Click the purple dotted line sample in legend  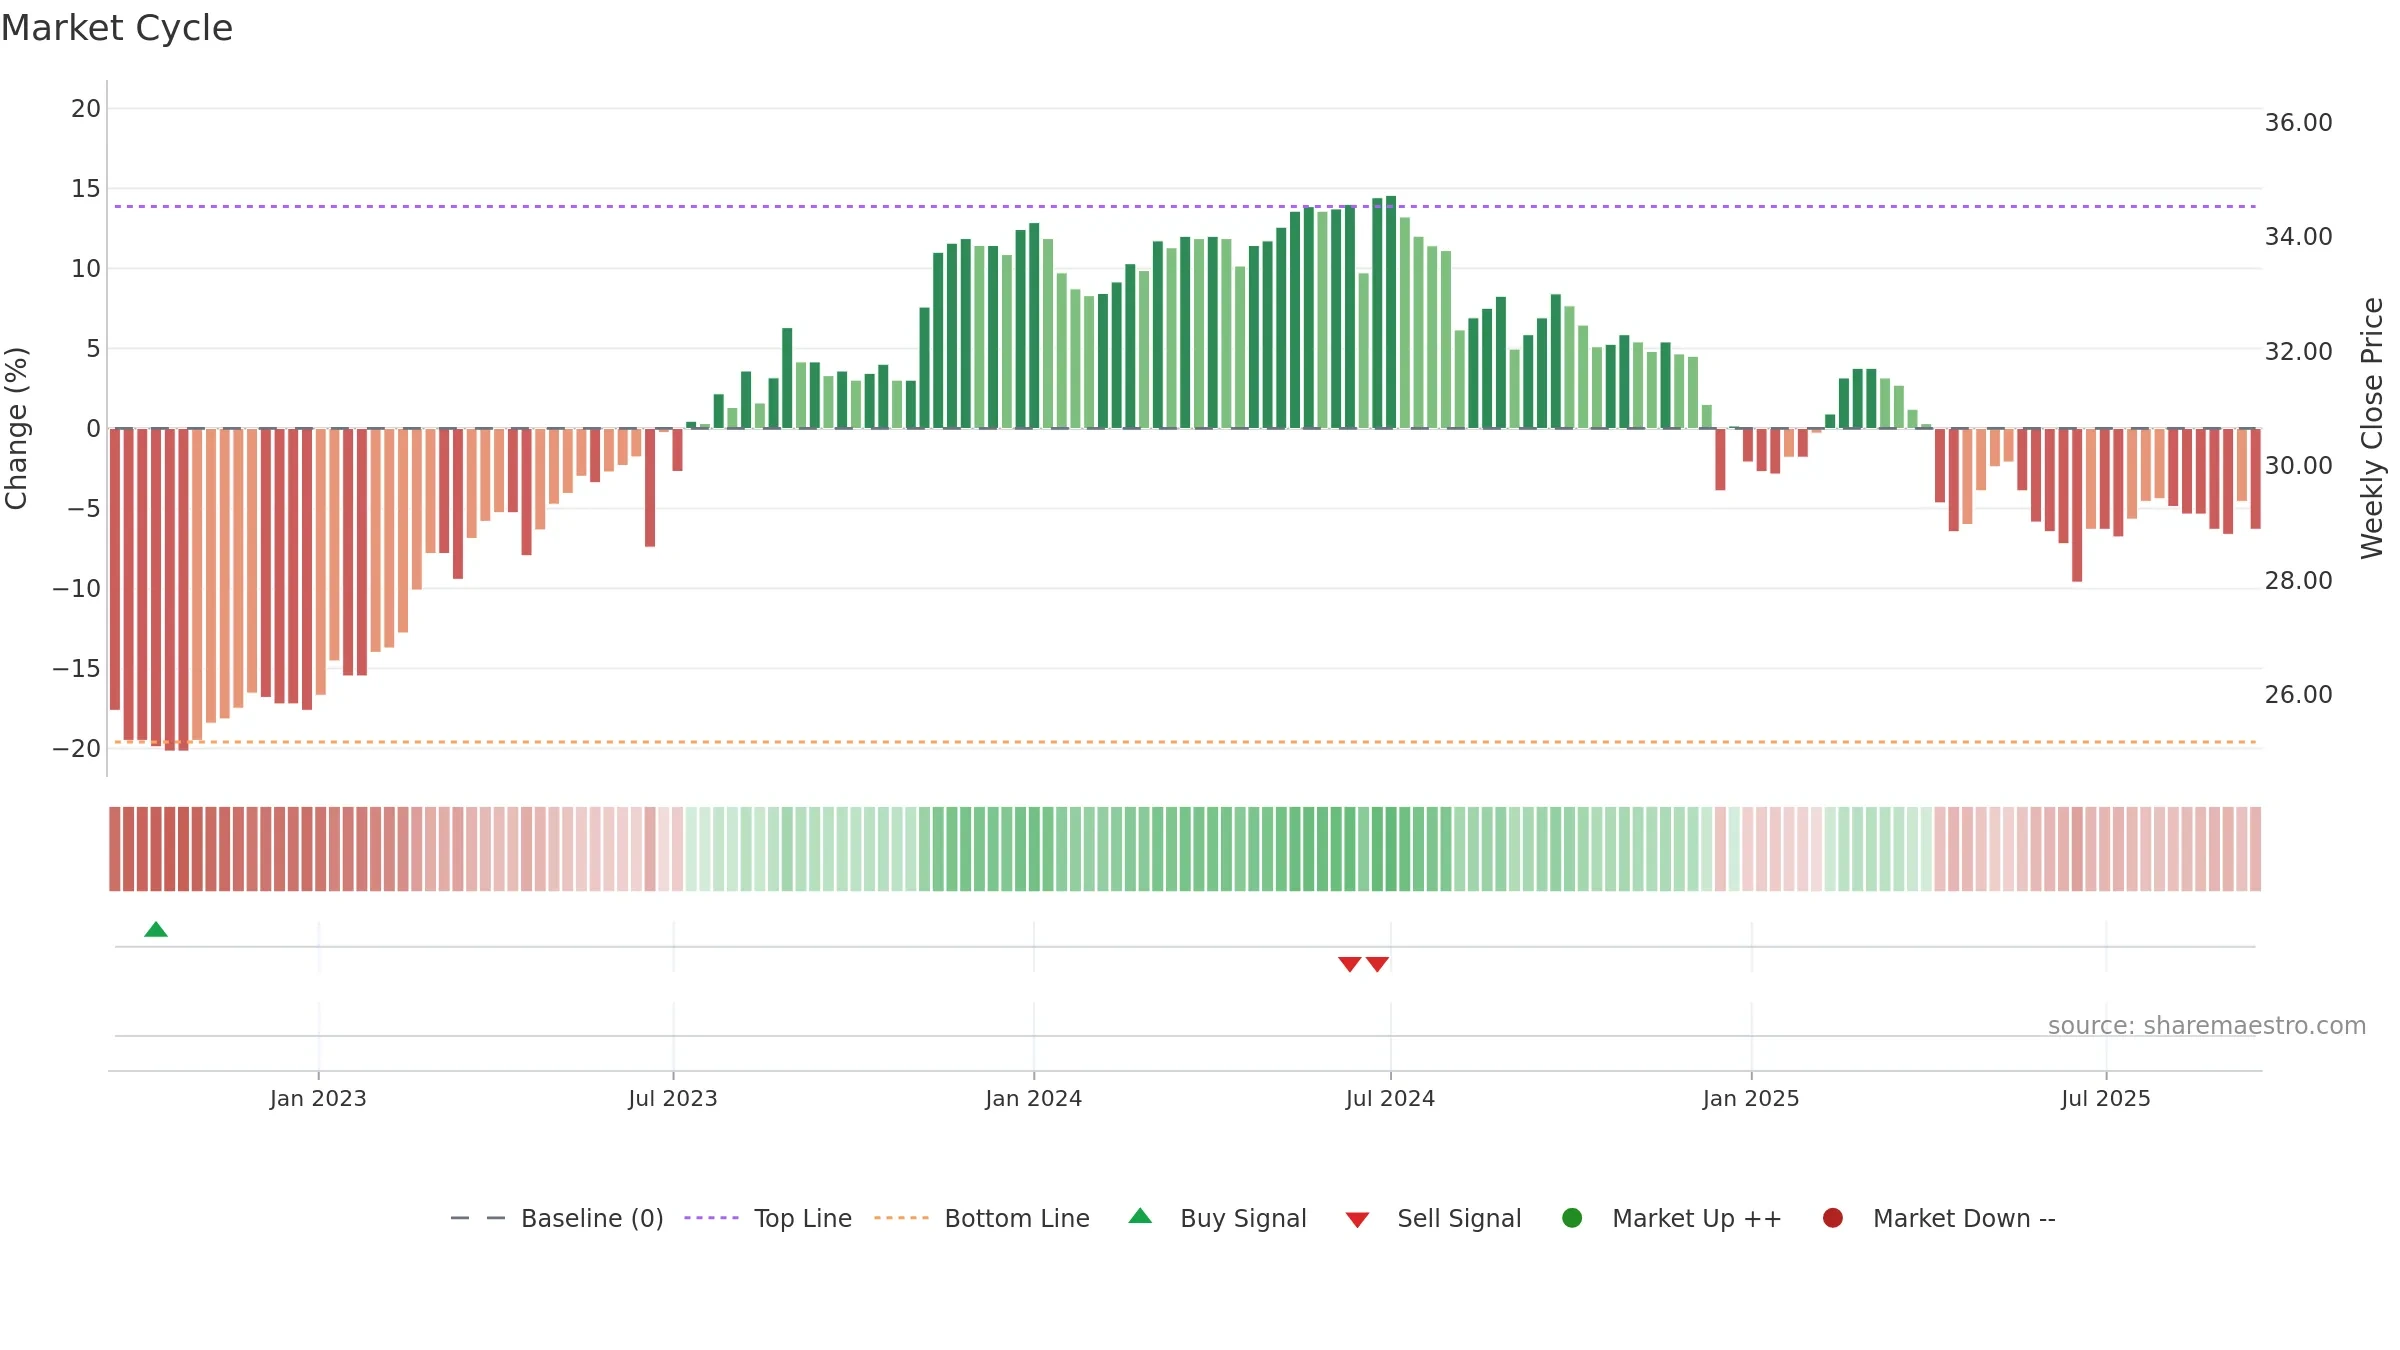(x=712, y=1218)
